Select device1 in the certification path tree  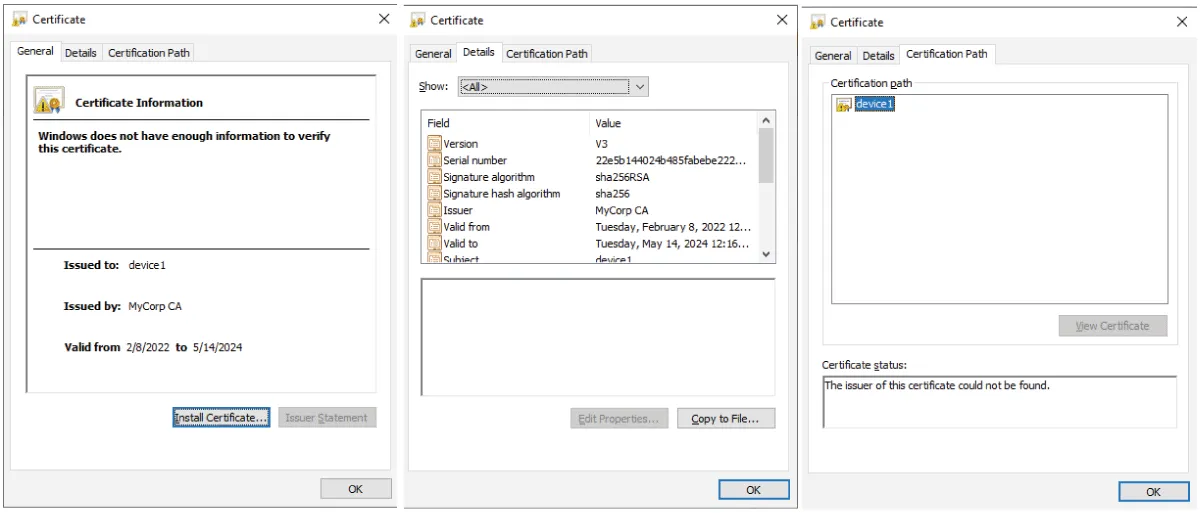pyautogui.click(x=874, y=104)
